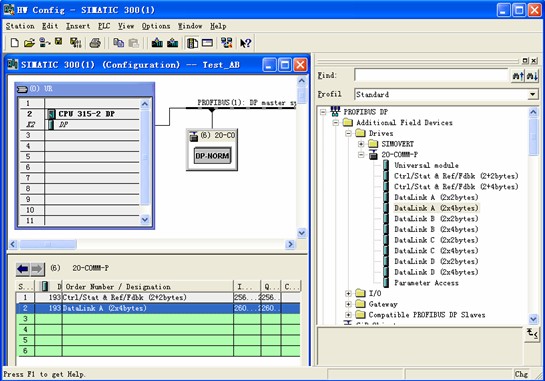545x381 pixels.
Task: Open the PLC menu
Action: (104, 26)
